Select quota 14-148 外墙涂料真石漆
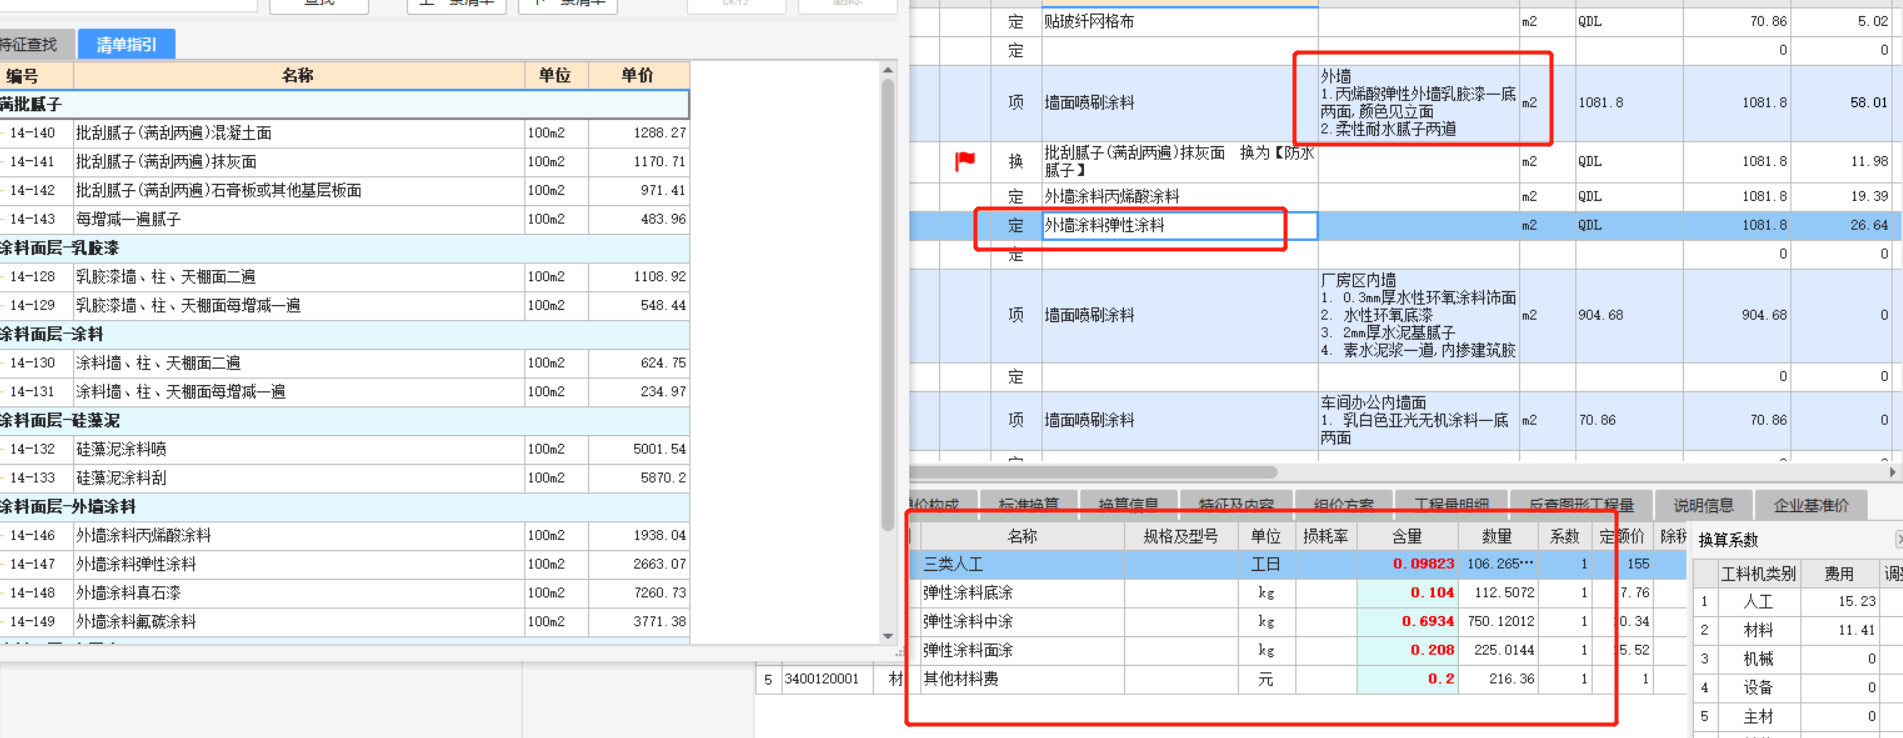This screenshot has height=738, width=1903. click(344, 593)
